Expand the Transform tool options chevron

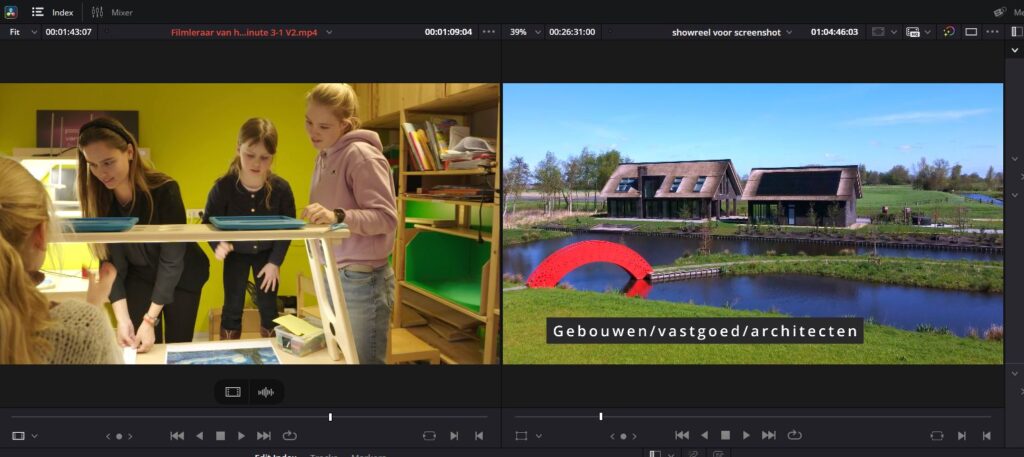(538, 435)
